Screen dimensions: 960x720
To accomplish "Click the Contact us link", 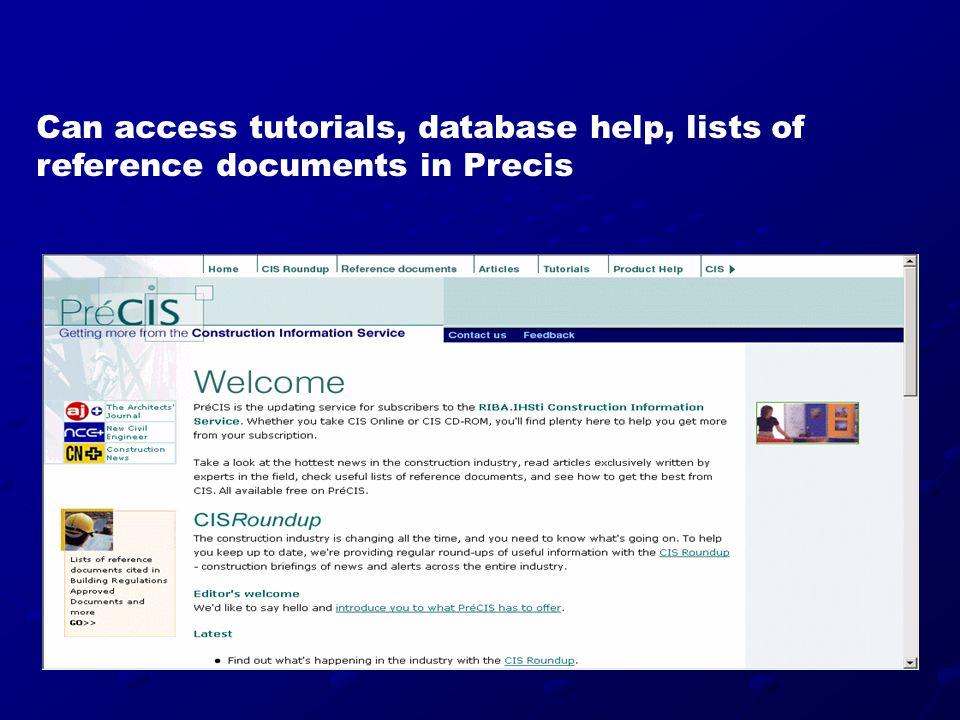I will [x=477, y=335].
